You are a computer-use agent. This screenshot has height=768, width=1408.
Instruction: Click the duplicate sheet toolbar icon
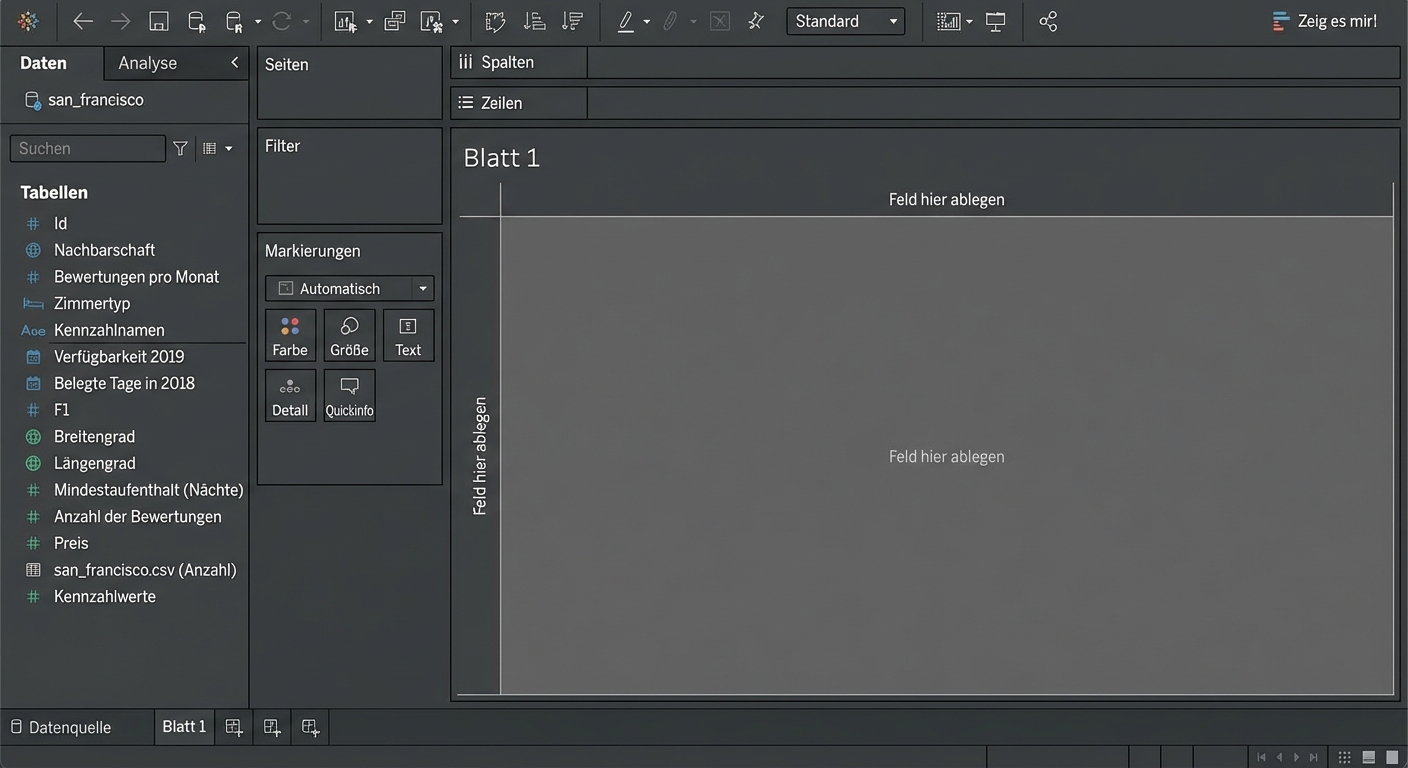click(x=394, y=22)
